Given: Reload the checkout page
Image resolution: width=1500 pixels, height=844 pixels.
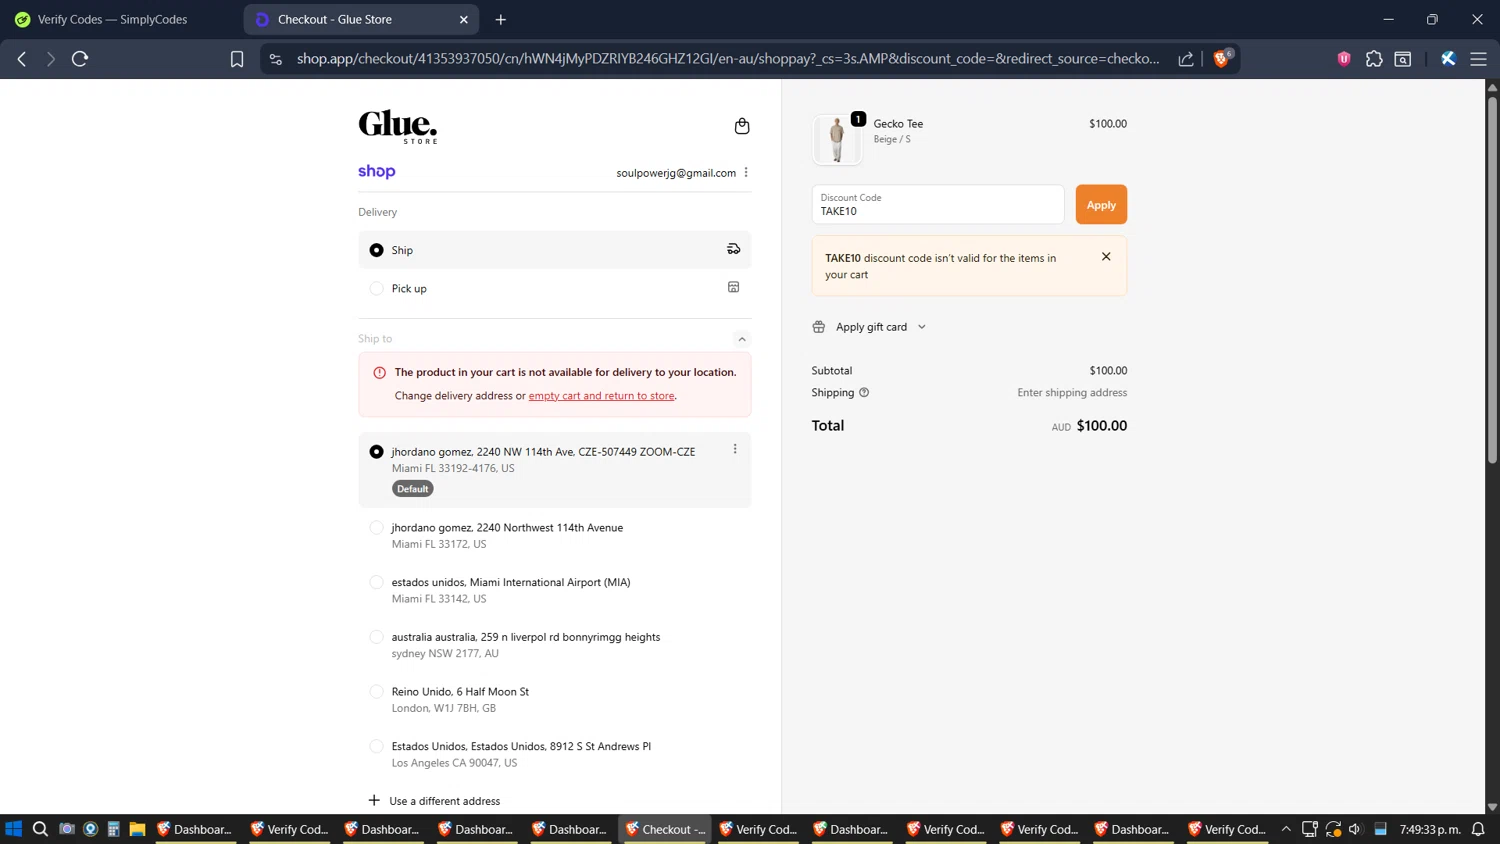Looking at the screenshot, I should coord(80,59).
